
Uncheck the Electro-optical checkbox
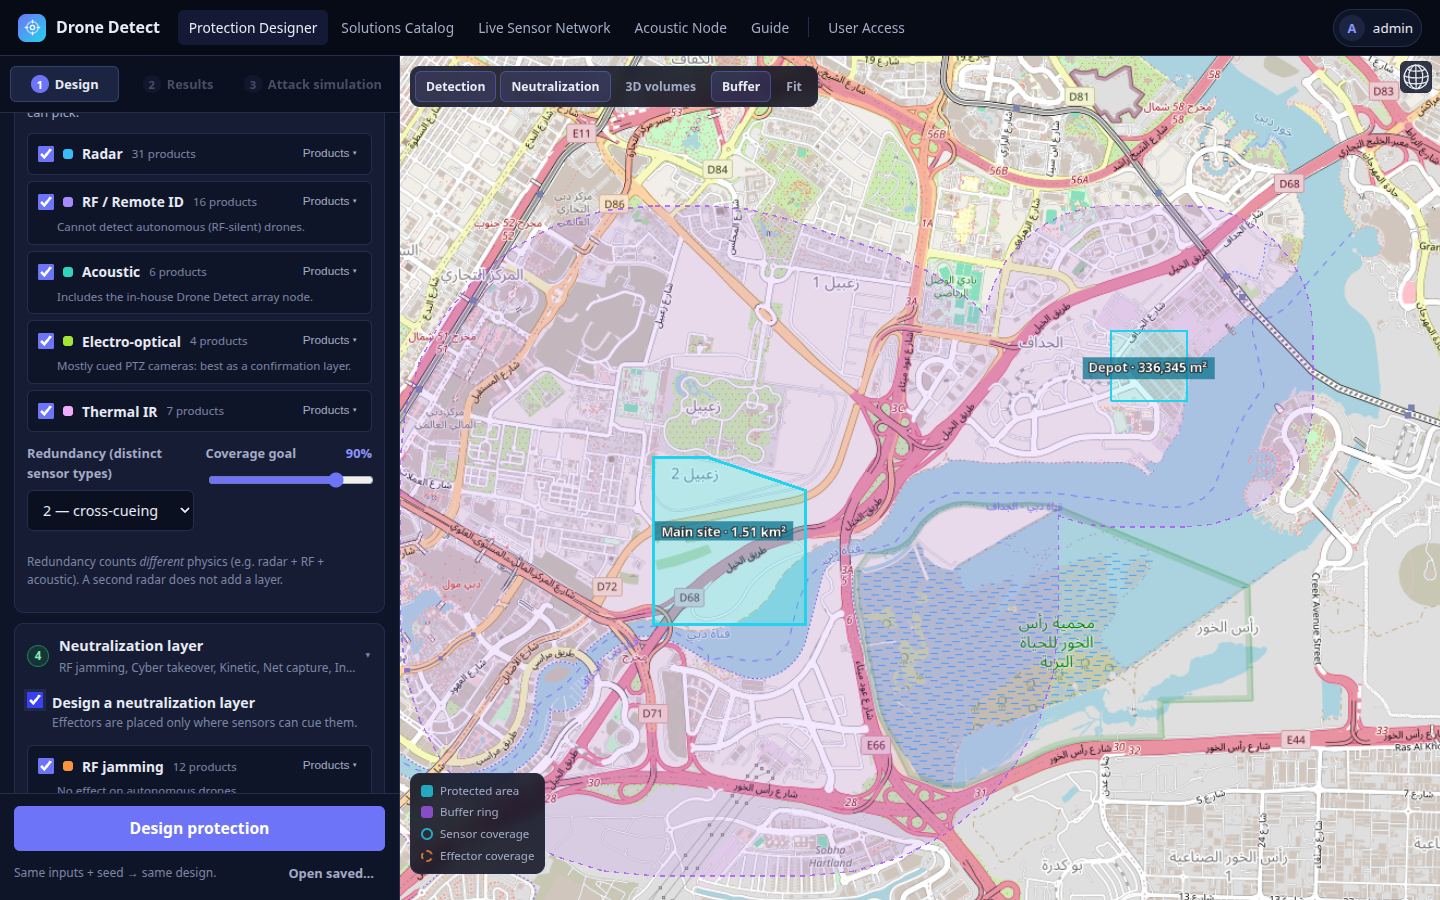click(x=46, y=341)
